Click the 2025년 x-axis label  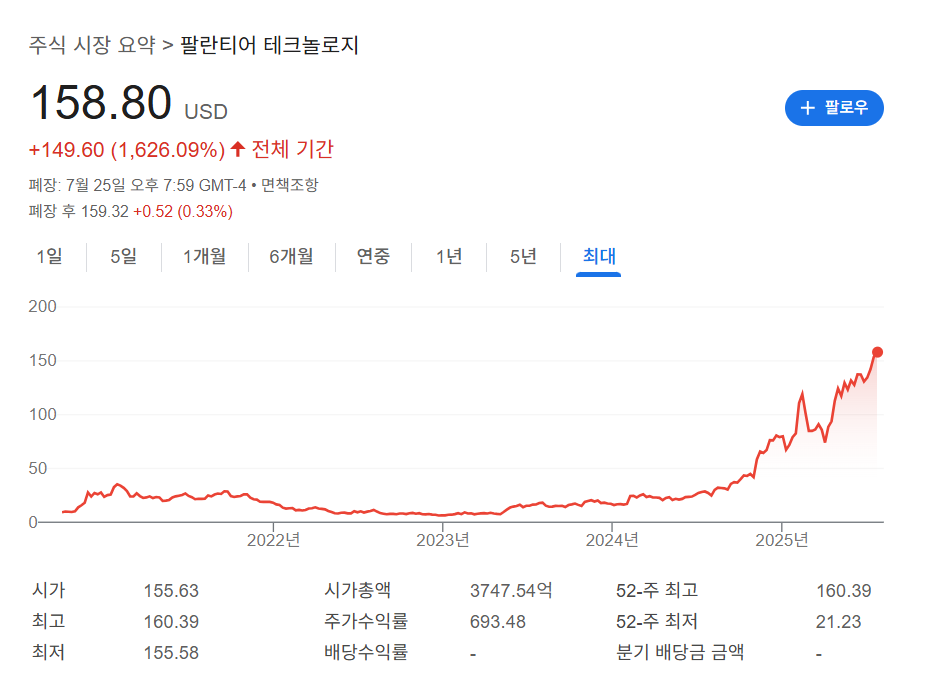click(x=781, y=540)
